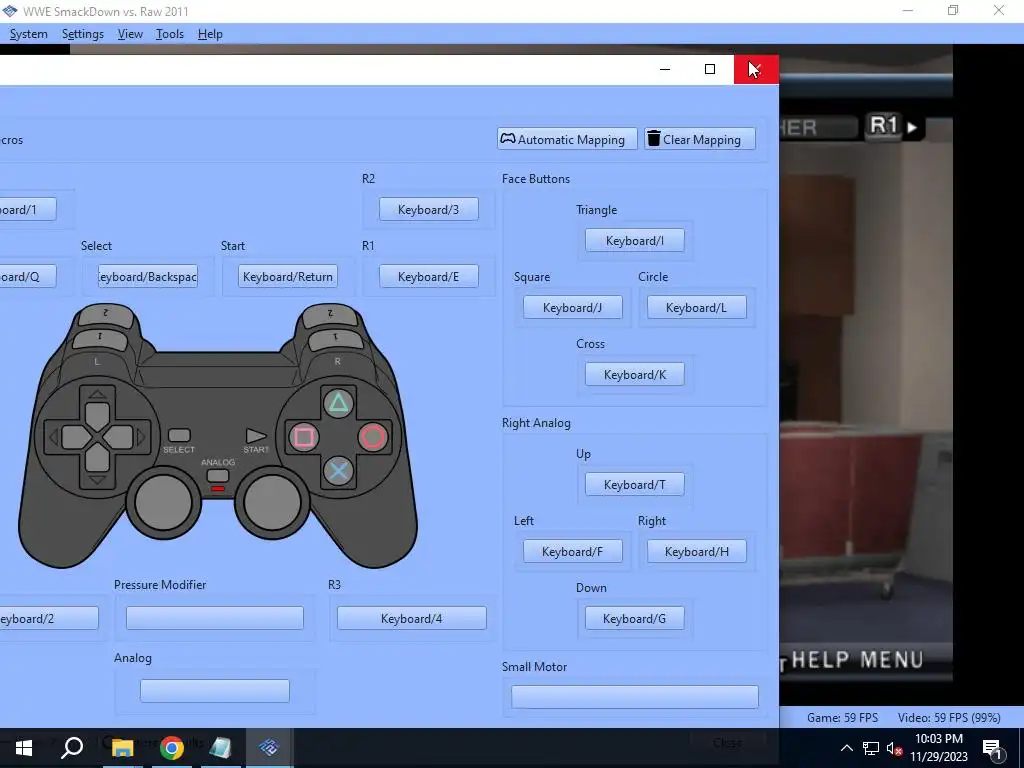Screen dimensions: 1024x768
Task: Open taskbar search icon
Action: [x=72, y=748]
